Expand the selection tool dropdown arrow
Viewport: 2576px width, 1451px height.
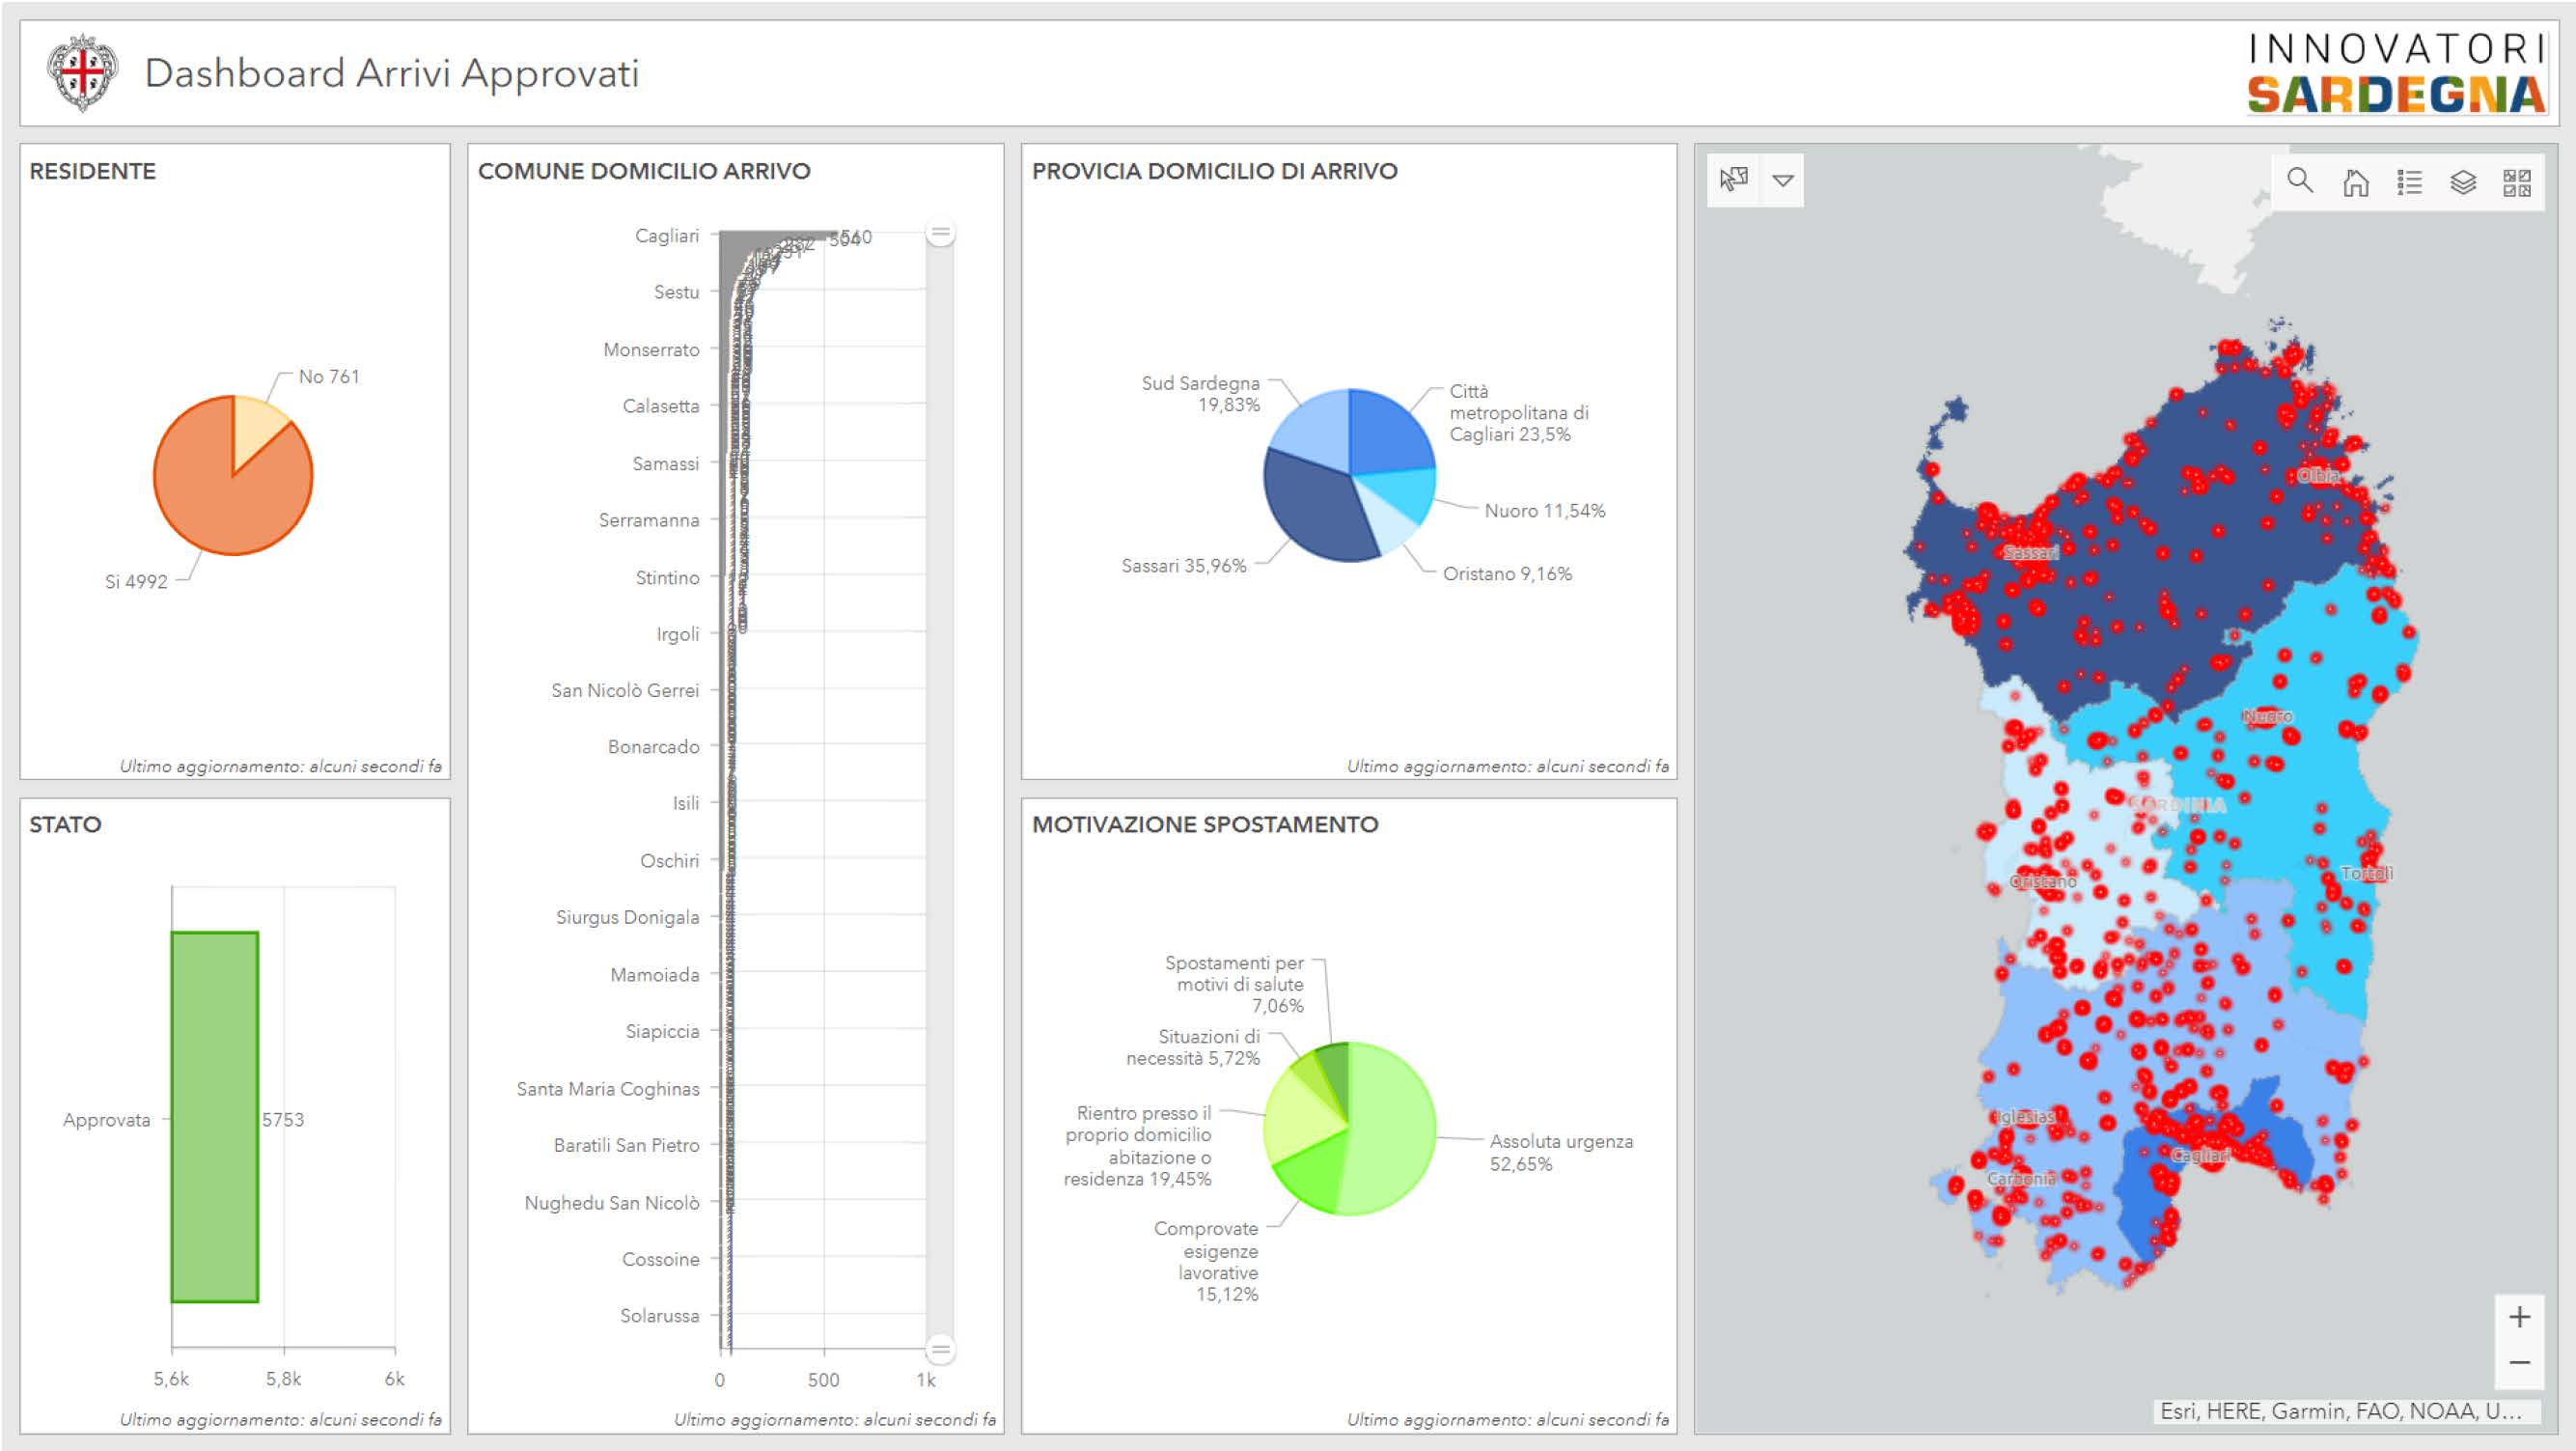[x=1782, y=181]
